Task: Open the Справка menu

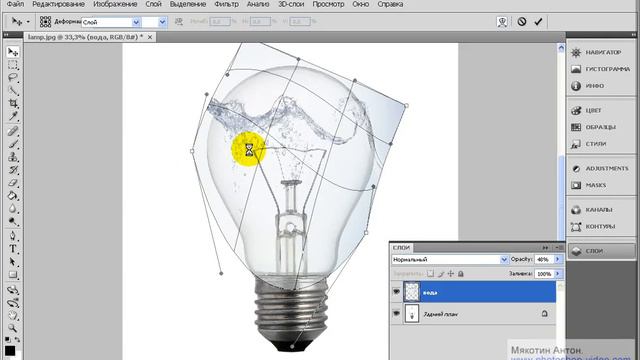Action: click(390, 4)
